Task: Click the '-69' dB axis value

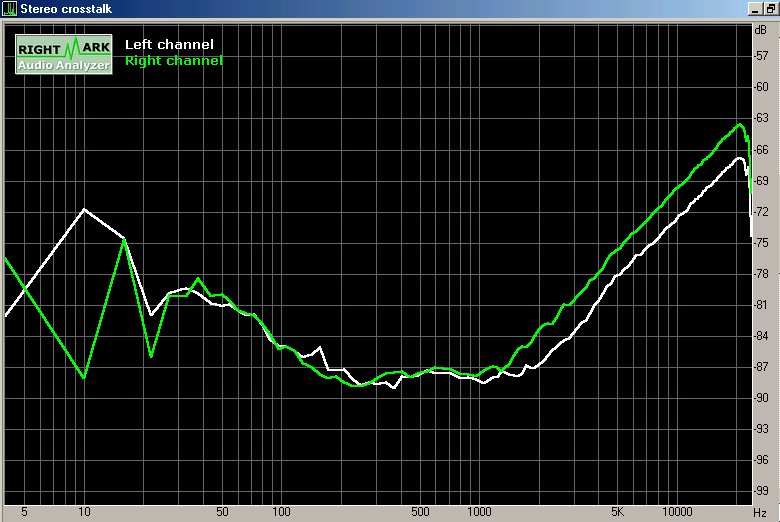Action: pyautogui.click(x=761, y=181)
